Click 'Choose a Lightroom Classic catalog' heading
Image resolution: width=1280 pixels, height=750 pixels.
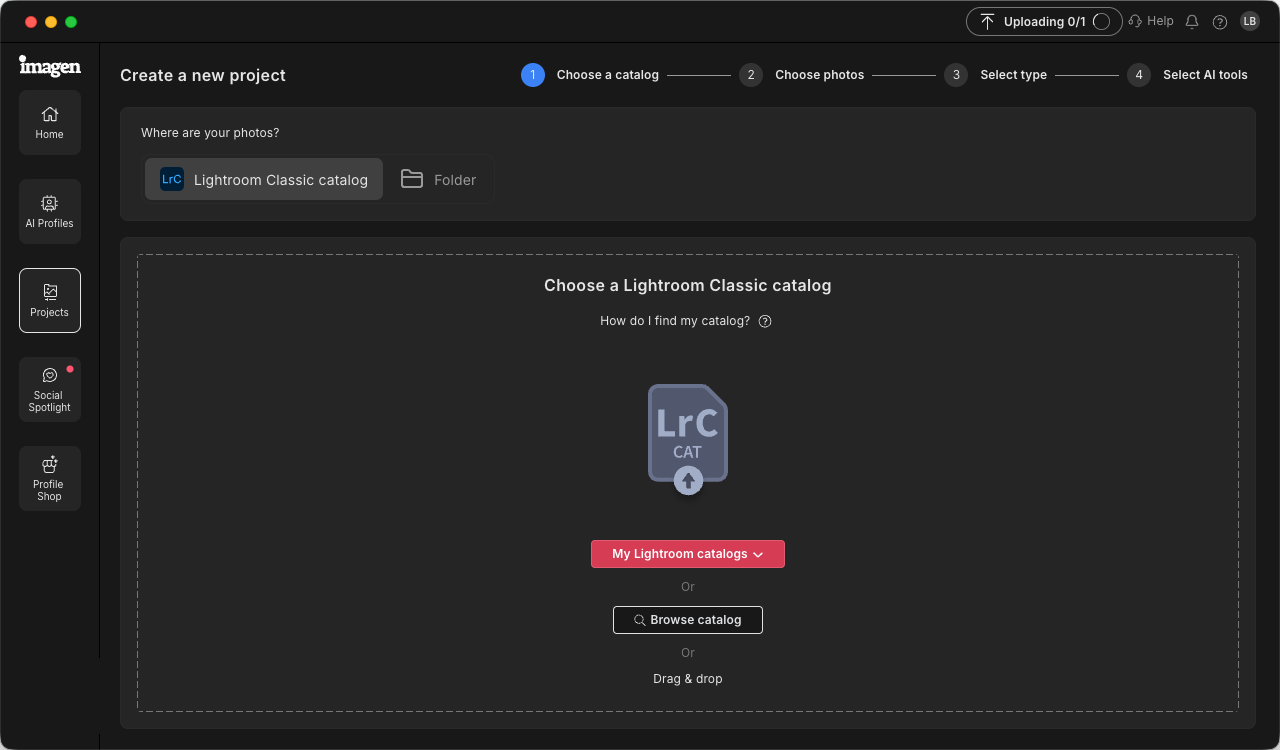(x=688, y=285)
